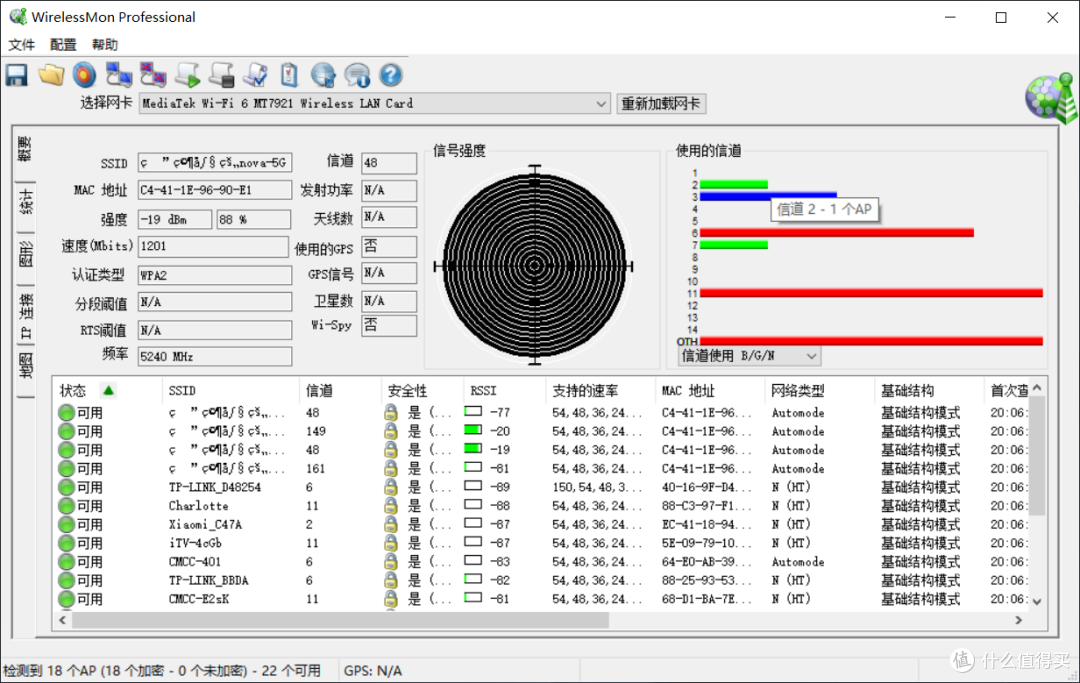Click the red channel 6 usage bar
Image resolution: width=1080 pixels, height=683 pixels.
click(836, 233)
